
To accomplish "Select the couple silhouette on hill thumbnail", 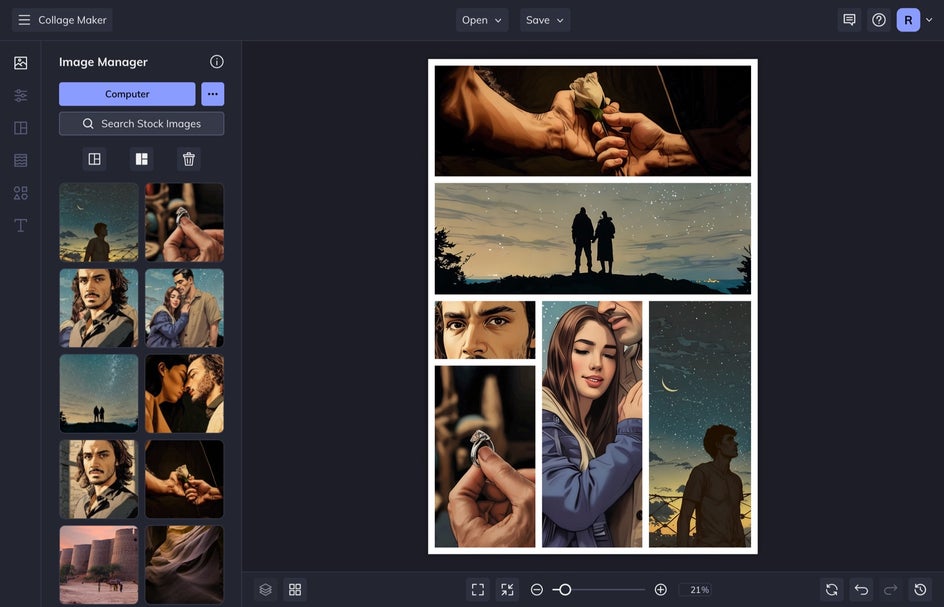I will coord(99,393).
